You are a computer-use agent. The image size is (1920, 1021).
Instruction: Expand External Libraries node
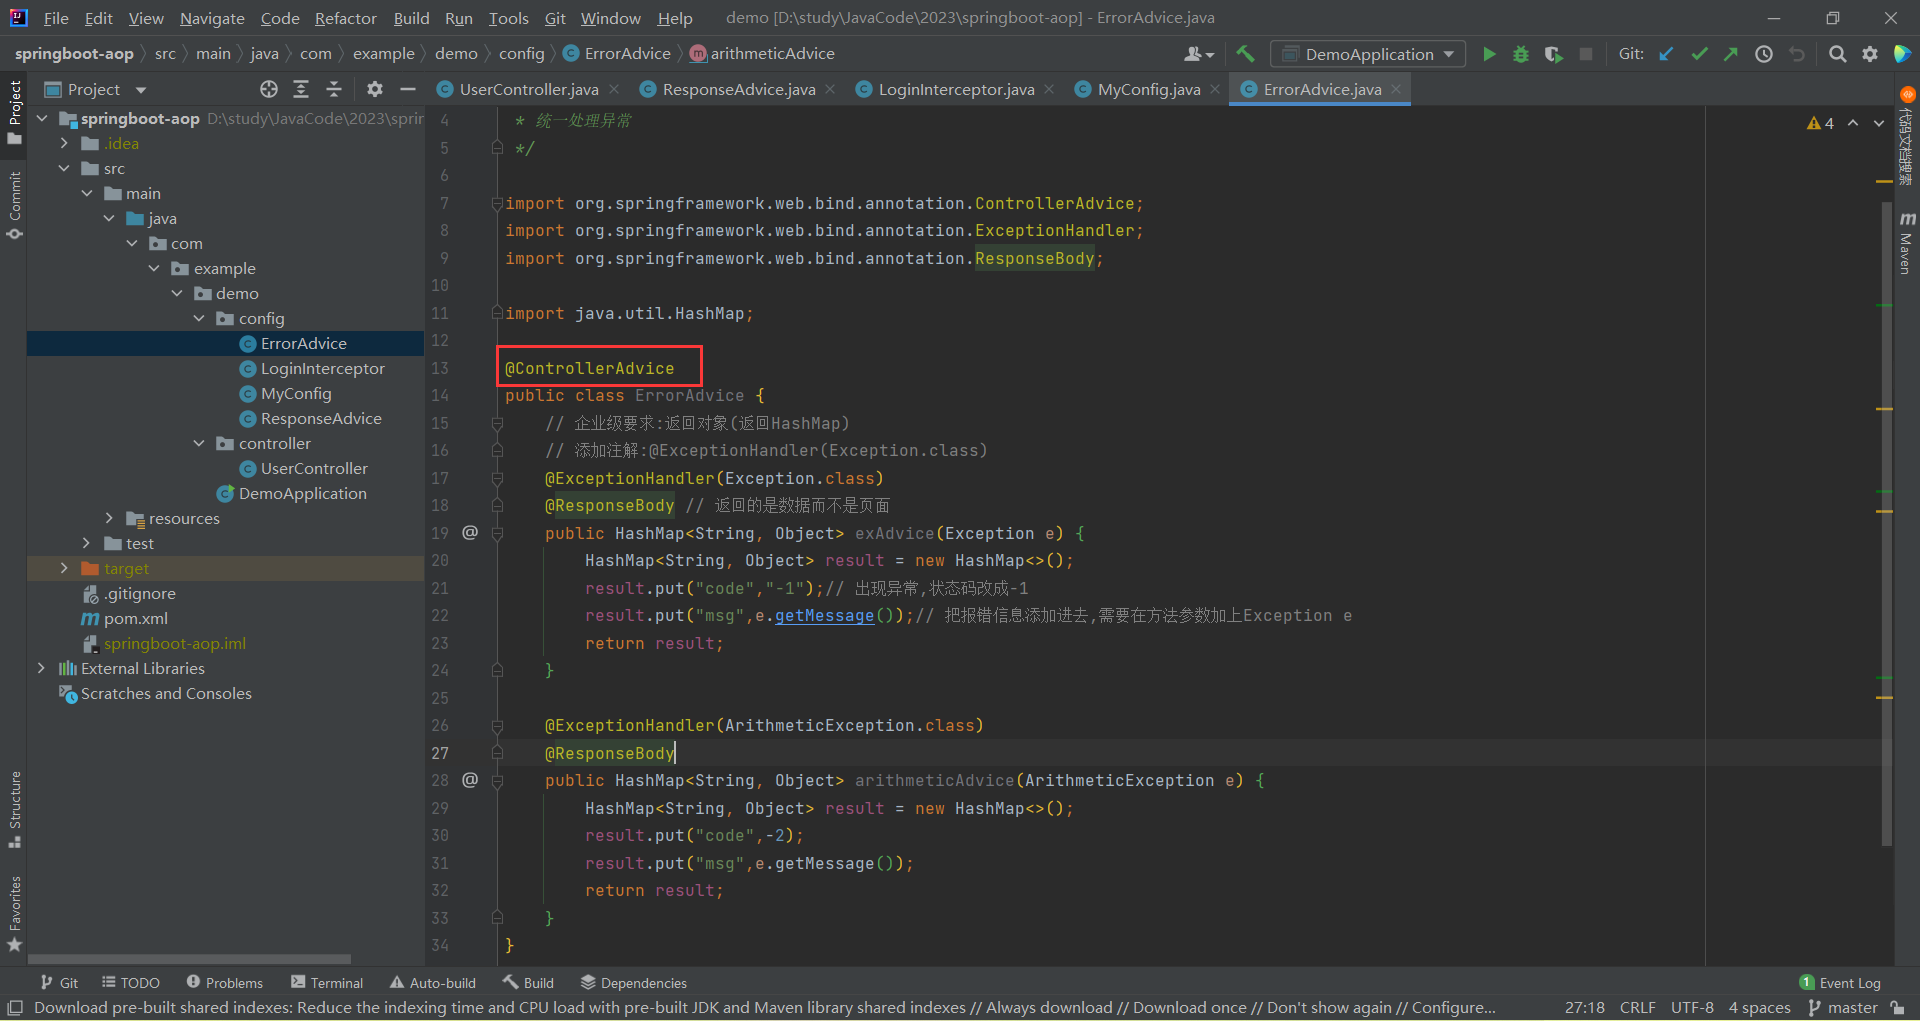[41, 668]
